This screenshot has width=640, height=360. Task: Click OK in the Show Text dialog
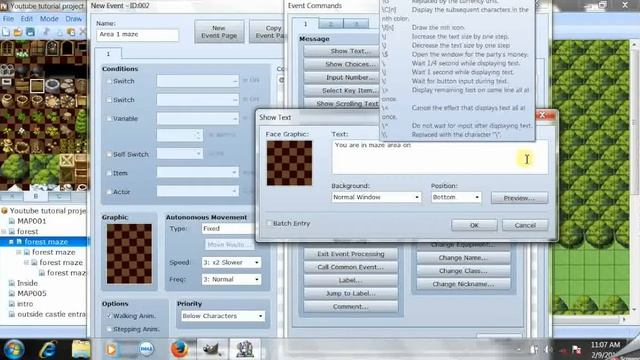[474, 225]
